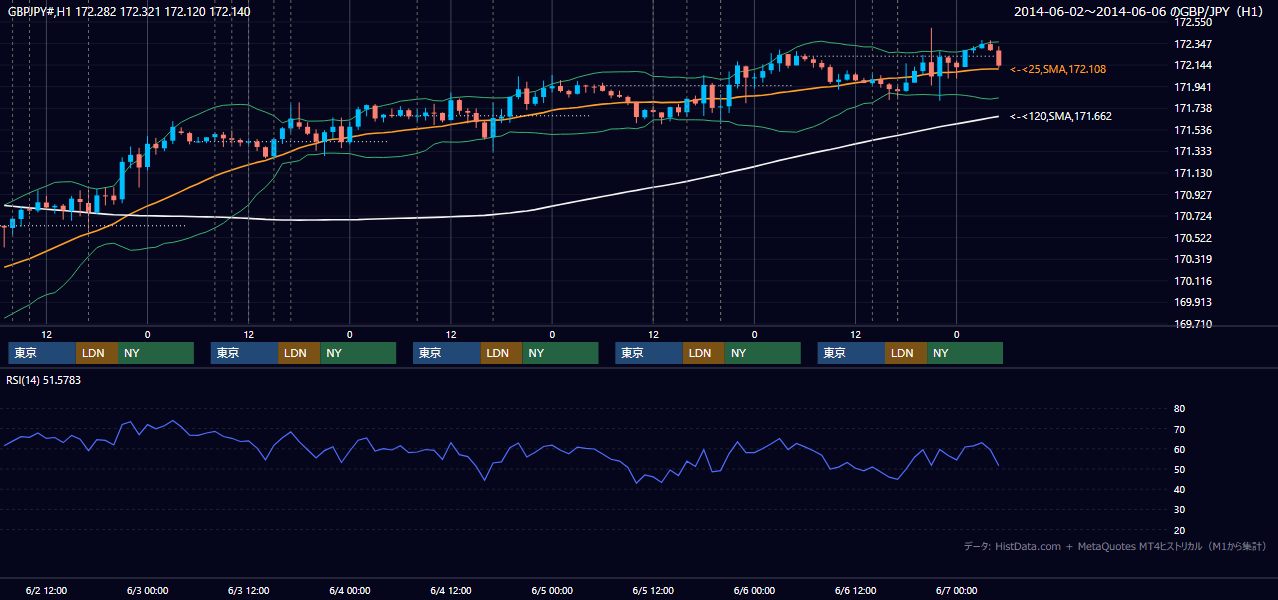
Task: Click the 6/3 12:00 time label
Action: point(248,590)
